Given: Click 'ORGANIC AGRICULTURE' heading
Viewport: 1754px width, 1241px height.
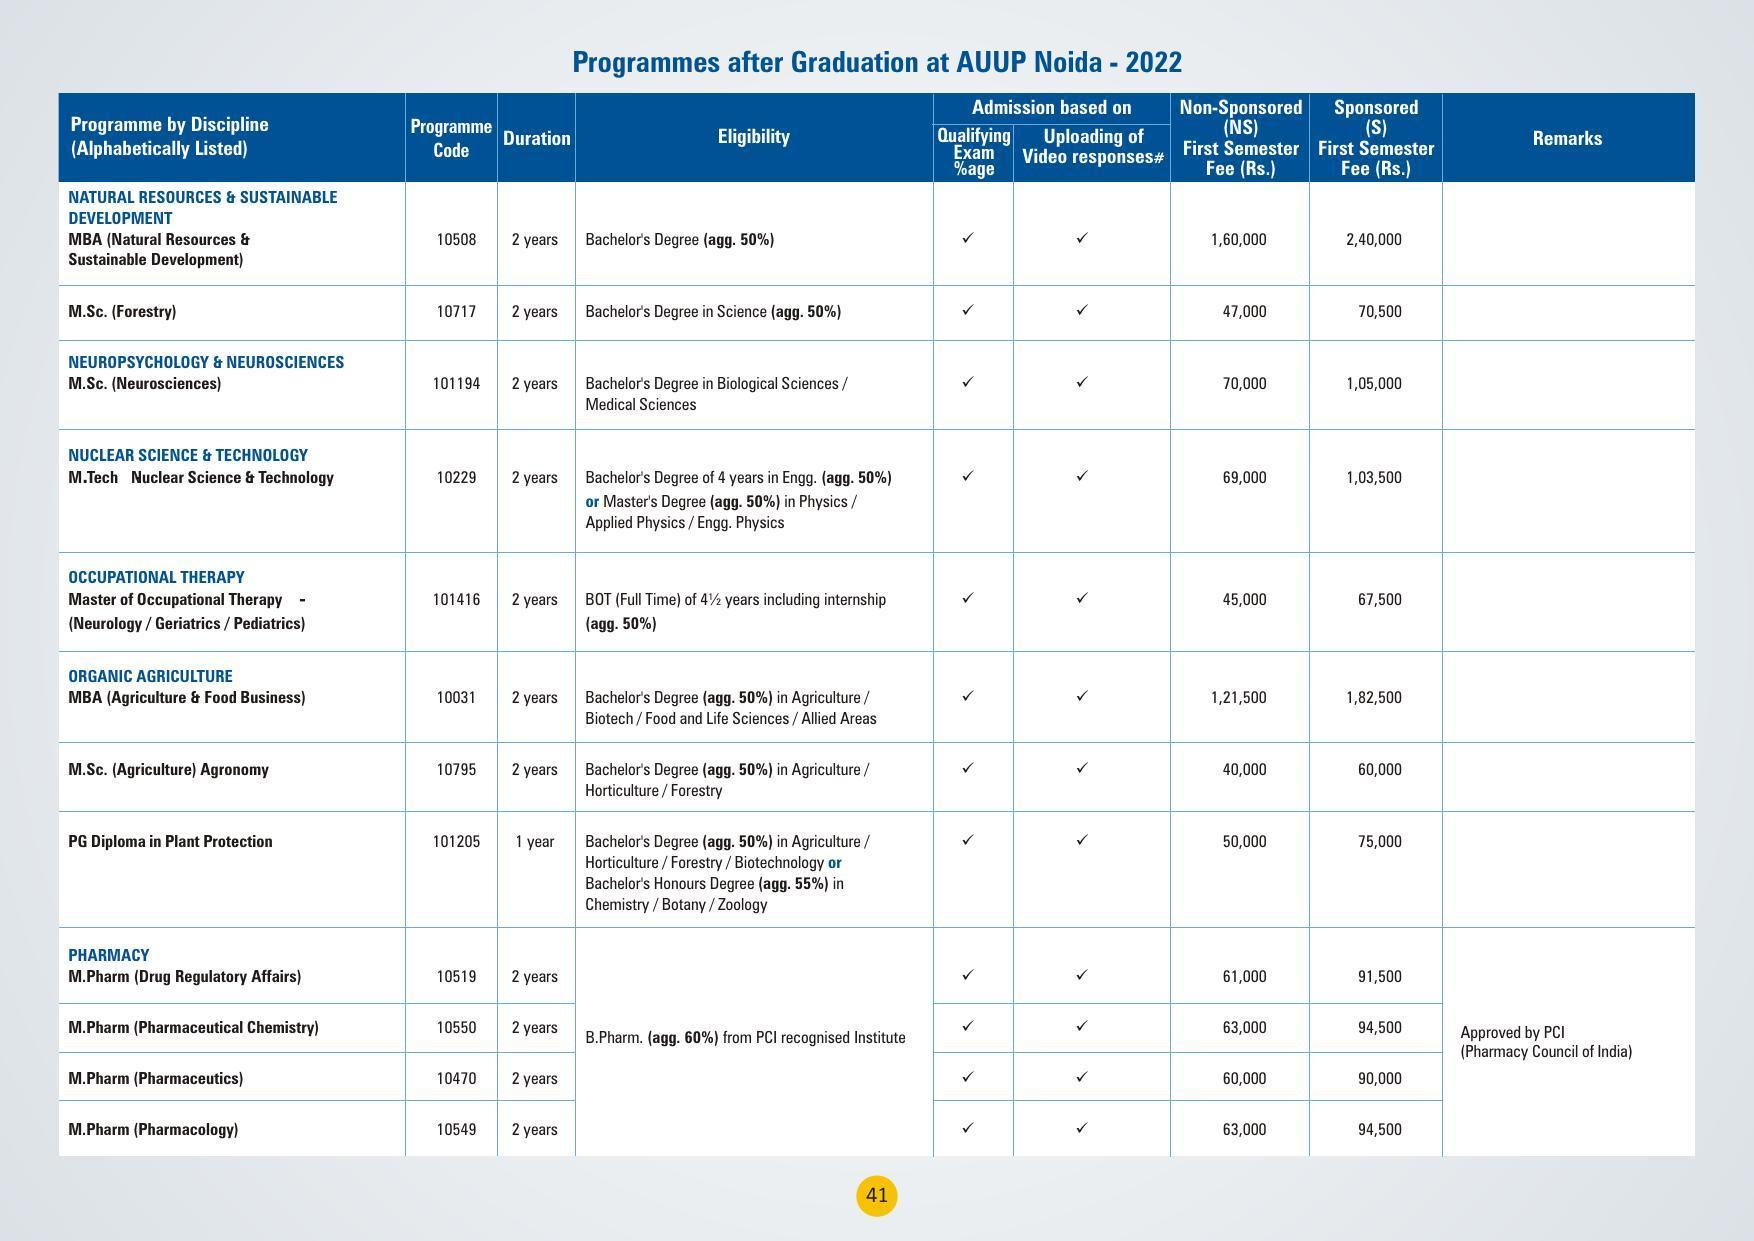Looking at the screenshot, I should click(x=150, y=676).
